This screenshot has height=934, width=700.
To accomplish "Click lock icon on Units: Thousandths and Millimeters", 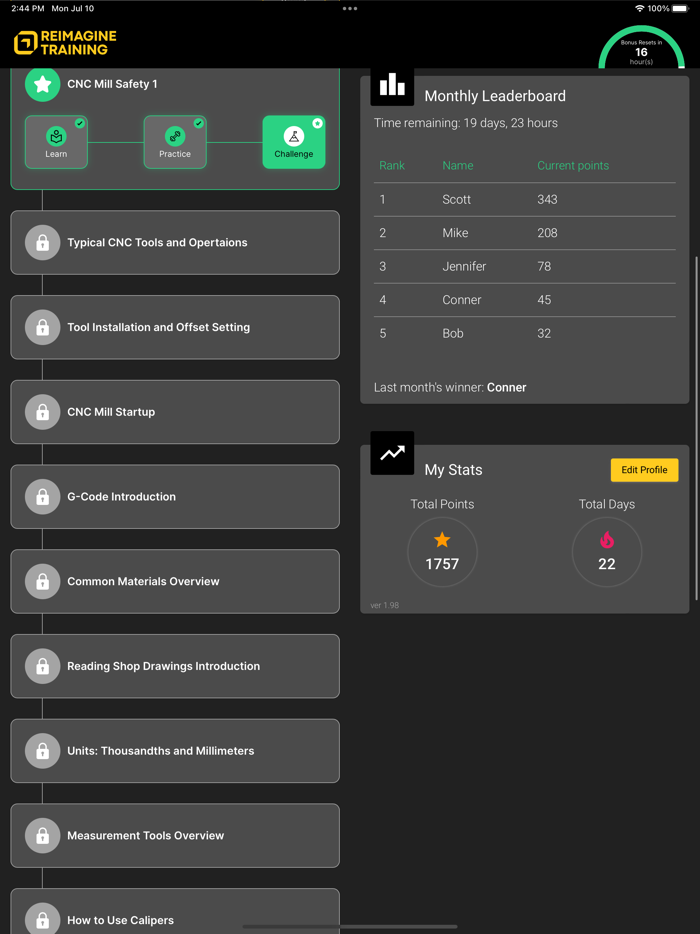I will [42, 751].
